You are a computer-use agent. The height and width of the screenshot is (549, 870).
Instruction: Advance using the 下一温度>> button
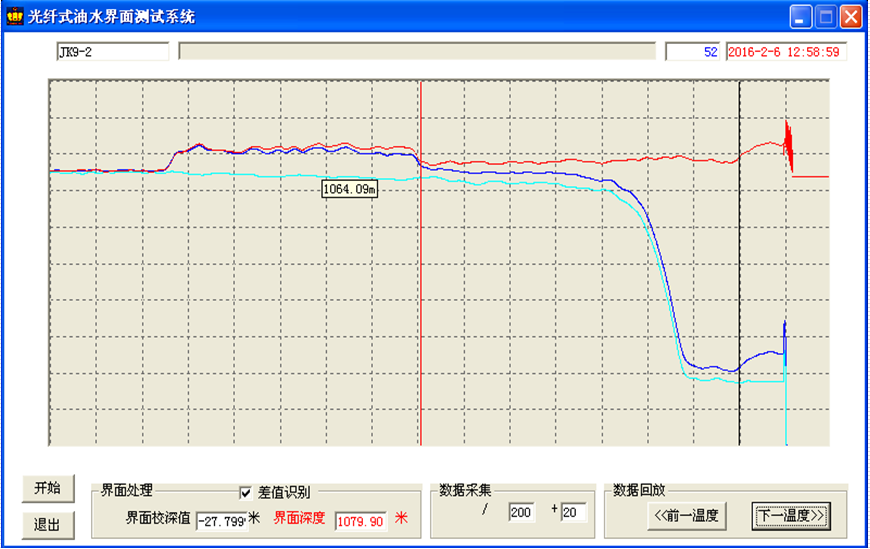(x=790, y=516)
